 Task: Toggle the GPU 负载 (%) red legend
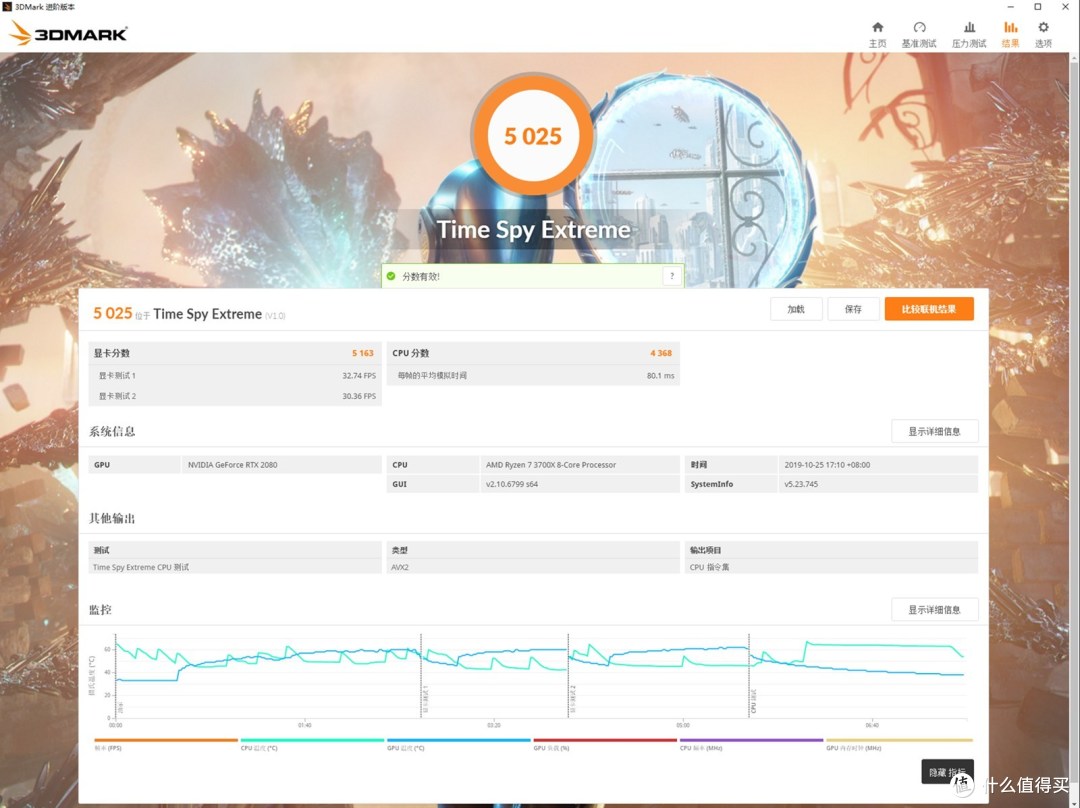coord(605,745)
